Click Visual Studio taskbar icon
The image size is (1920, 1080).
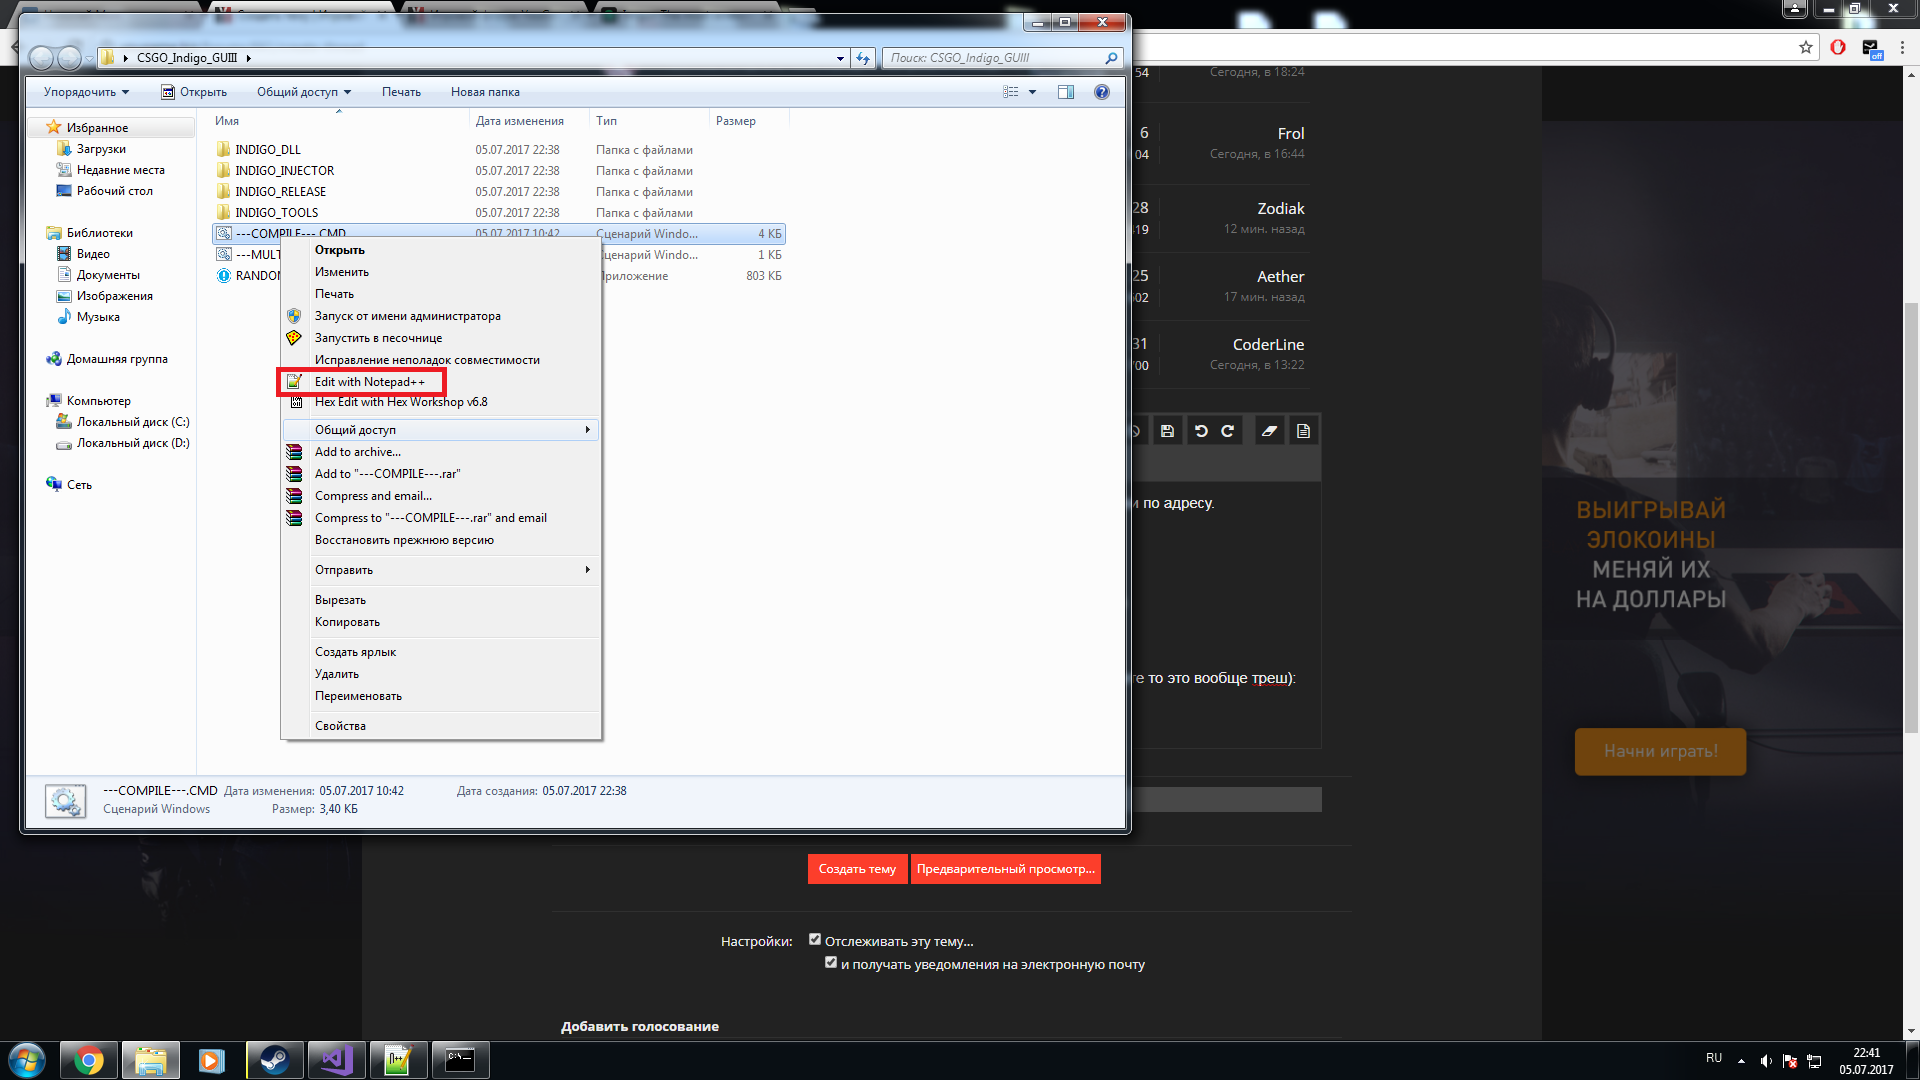(x=336, y=1060)
